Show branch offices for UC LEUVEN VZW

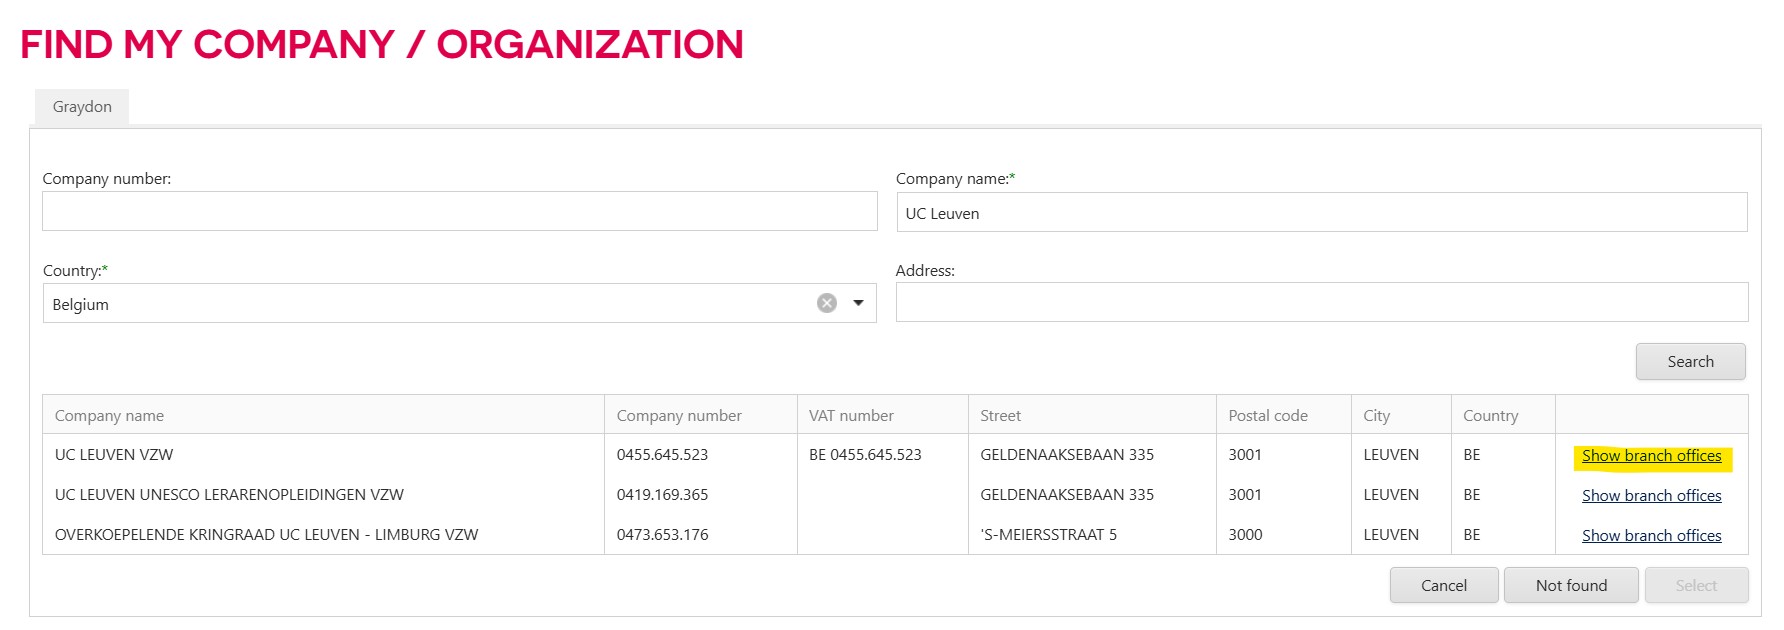click(1651, 456)
